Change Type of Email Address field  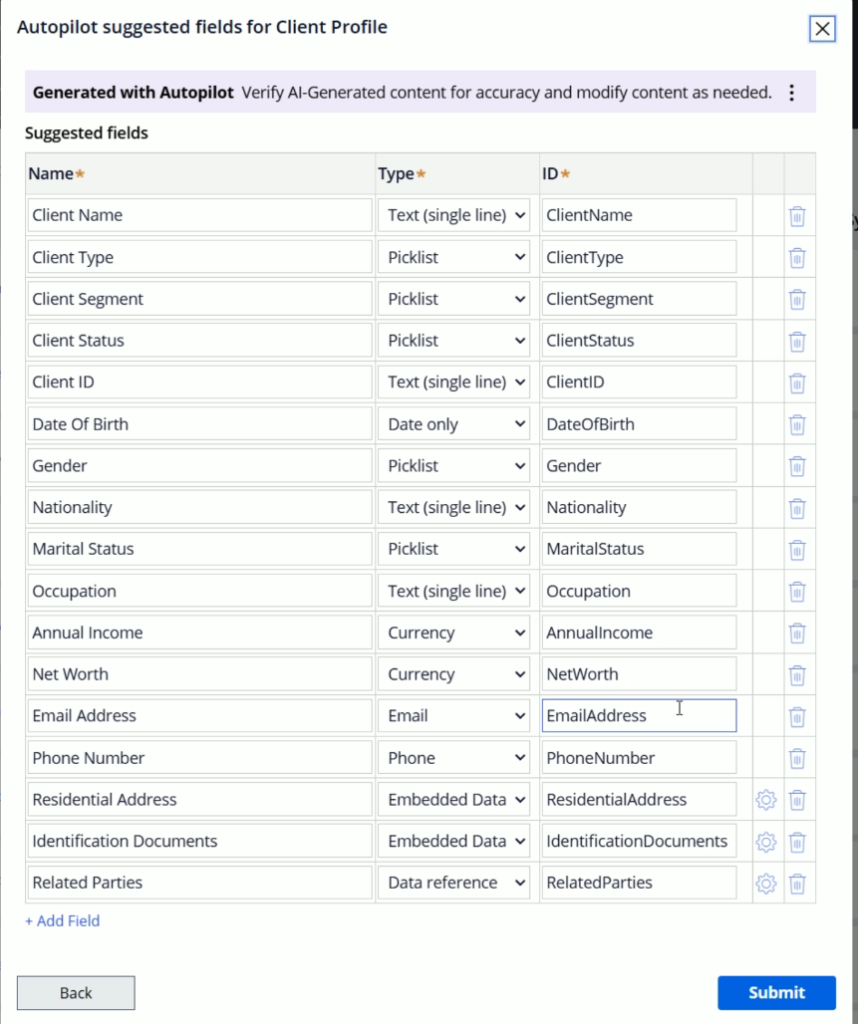(454, 716)
